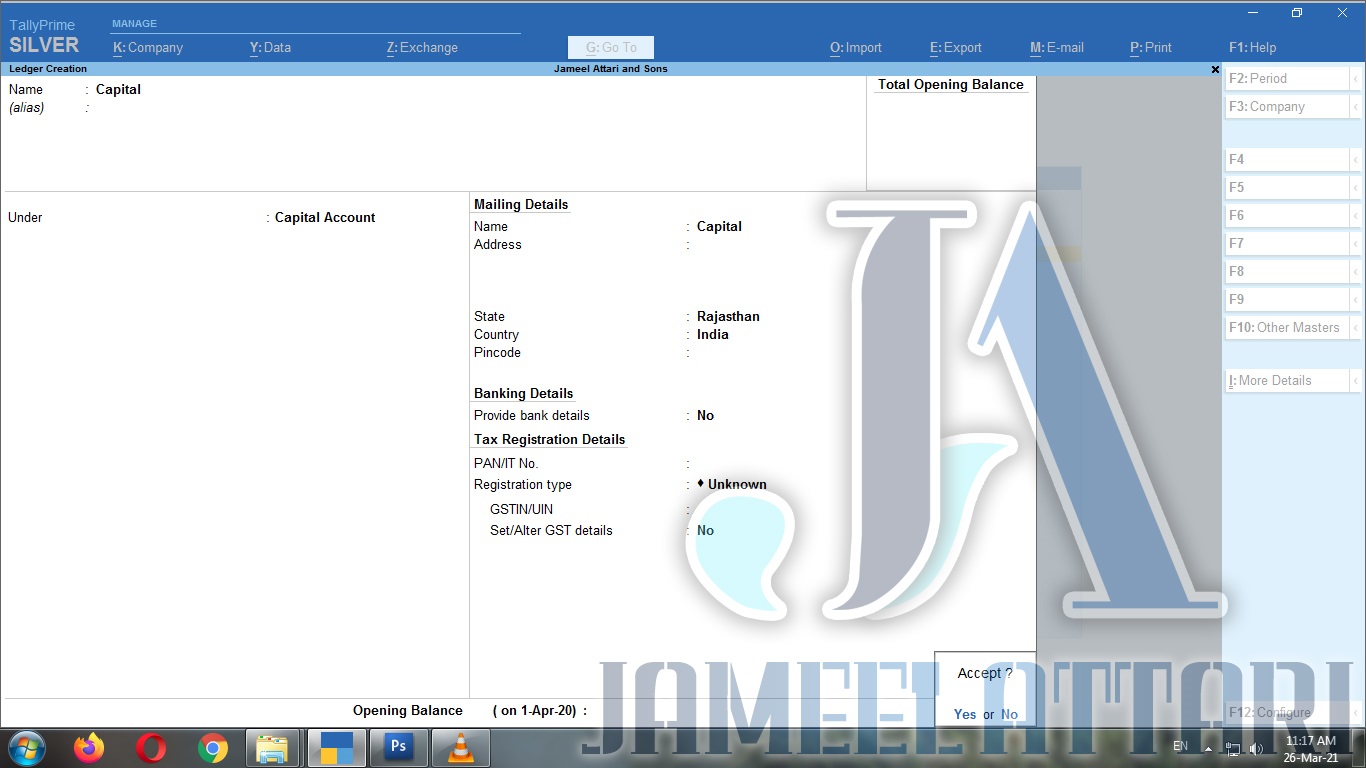
Task: Open the P: Print menu
Action: (x=1151, y=47)
